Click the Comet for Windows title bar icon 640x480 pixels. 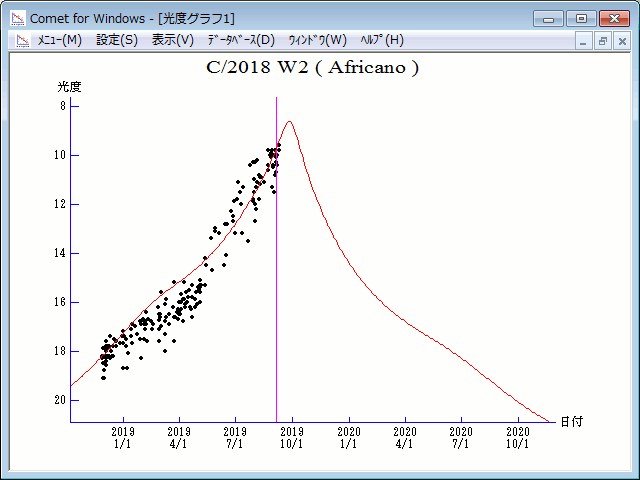tap(17, 18)
